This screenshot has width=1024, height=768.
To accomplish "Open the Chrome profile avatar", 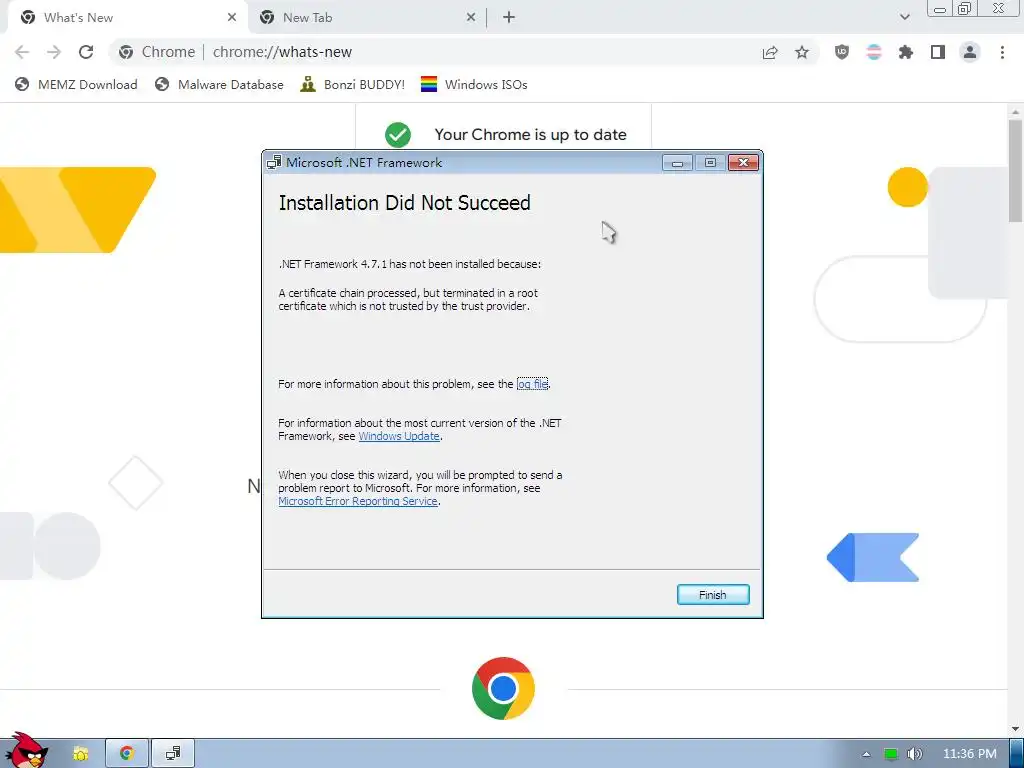I will (970, 52).
